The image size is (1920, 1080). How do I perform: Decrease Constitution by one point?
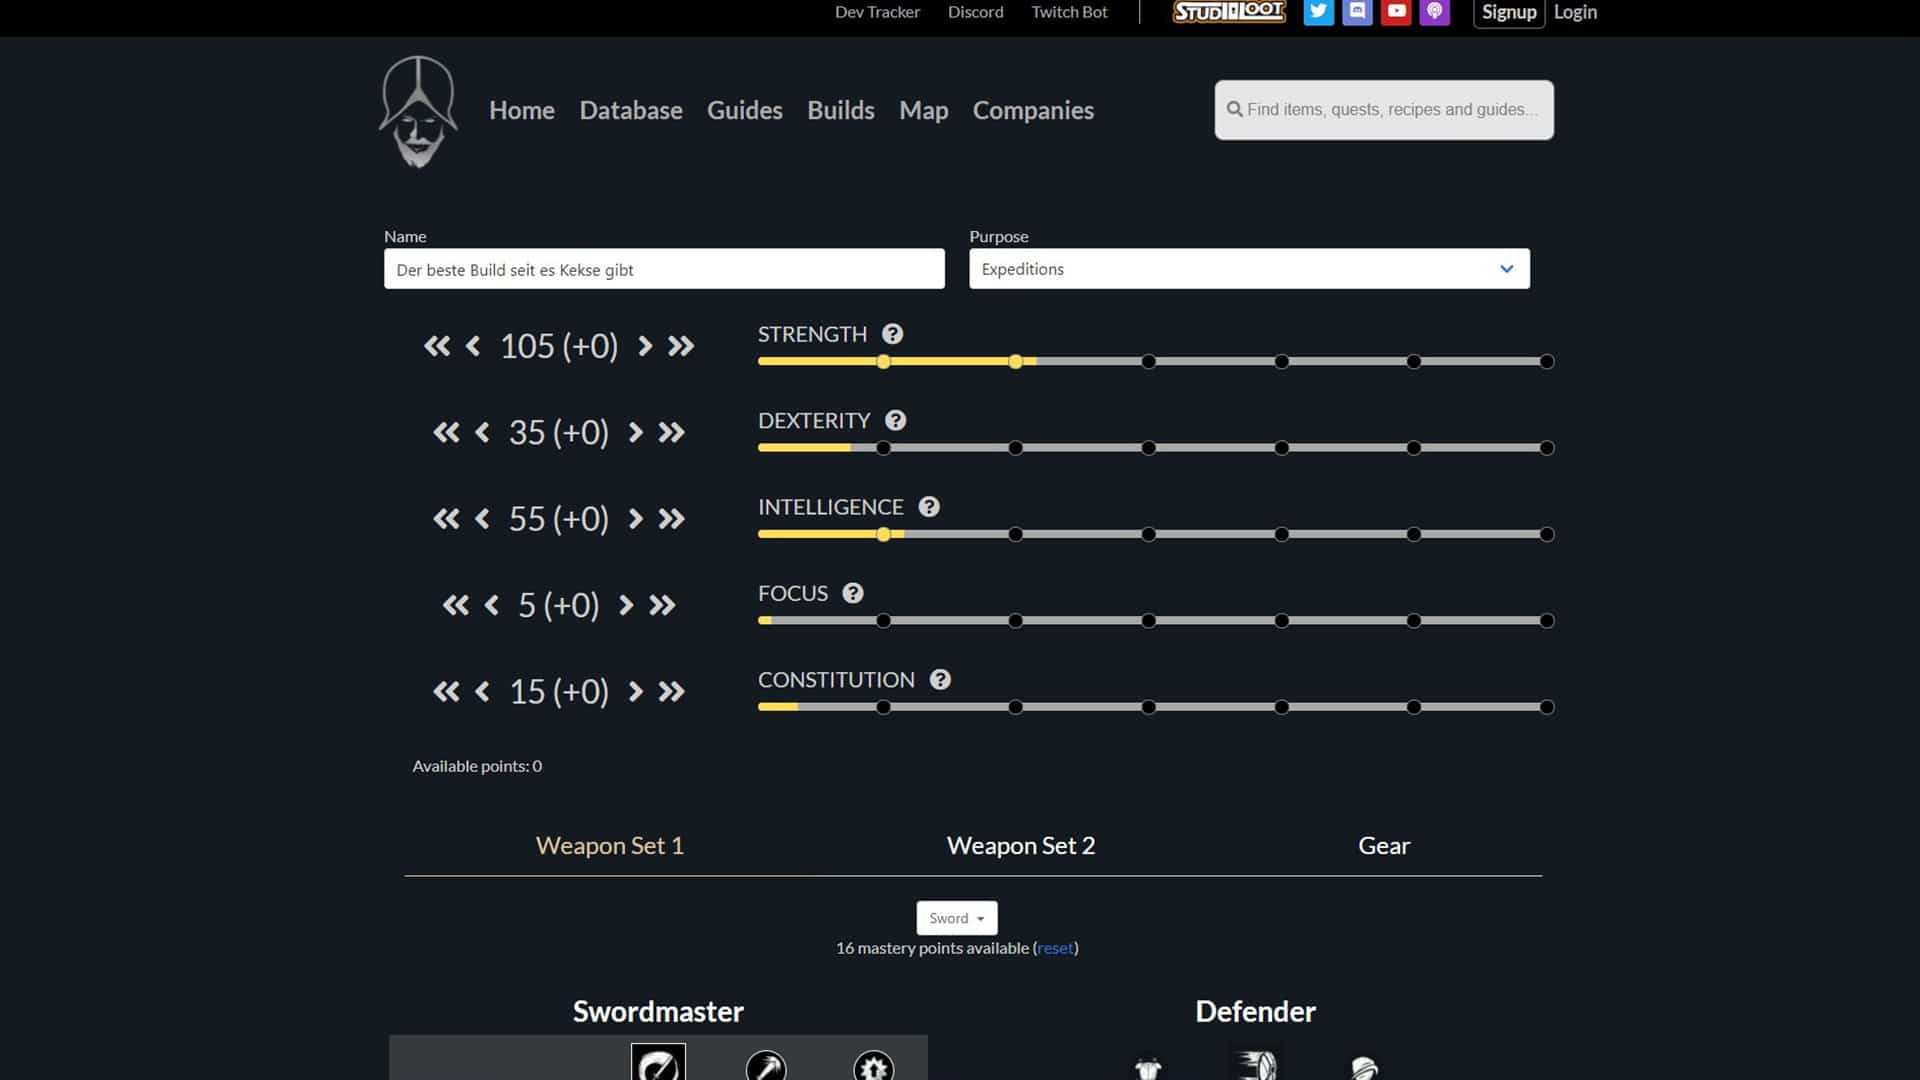click(482, 692)
